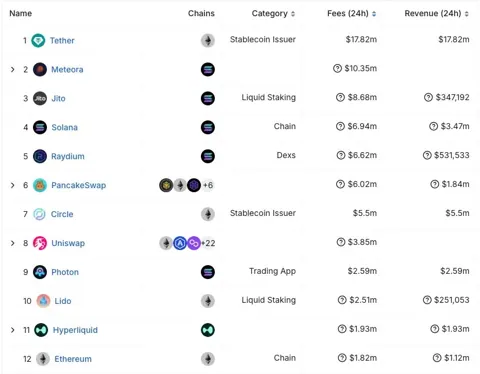The image size is (480, 374).
Task: Sort by the Fees (24h) column
Action: pyautogui.click(x=352, y=13)
